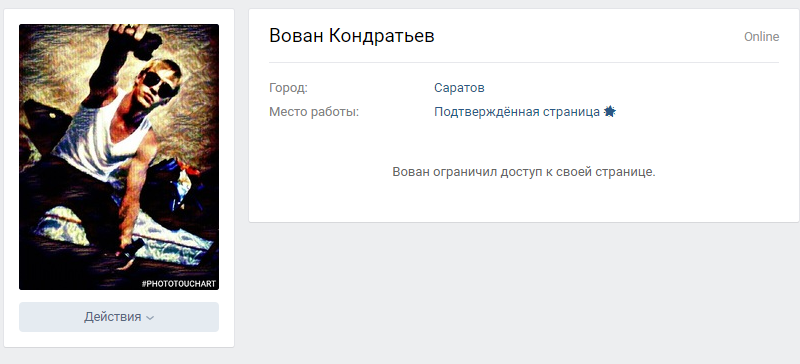
Task: Click the word Действия on the button
Action: 113,317
